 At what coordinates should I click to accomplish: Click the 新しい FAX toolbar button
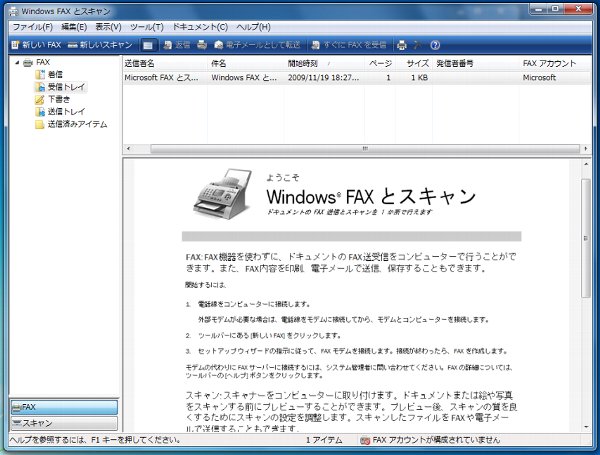coord(36,45)
